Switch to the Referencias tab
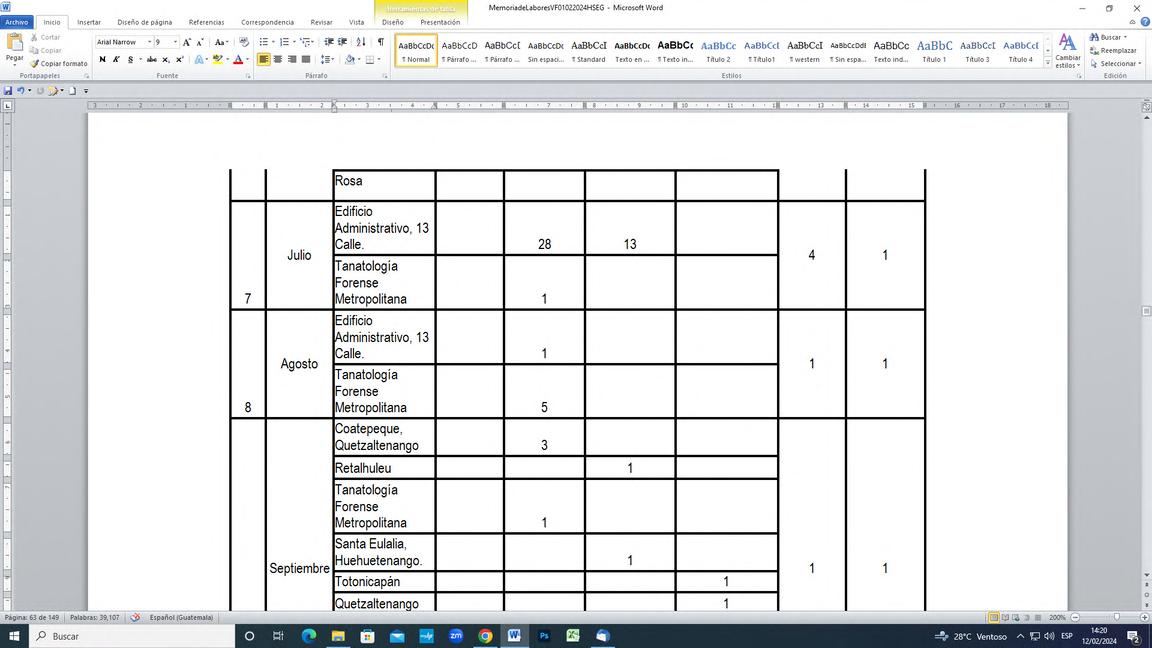Screen dimensions: 1152x648 pos(206,22)
